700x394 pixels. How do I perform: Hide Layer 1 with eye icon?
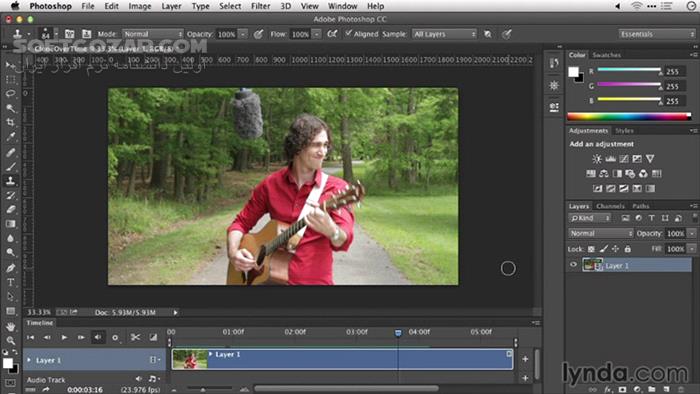[x=573, y=265]
